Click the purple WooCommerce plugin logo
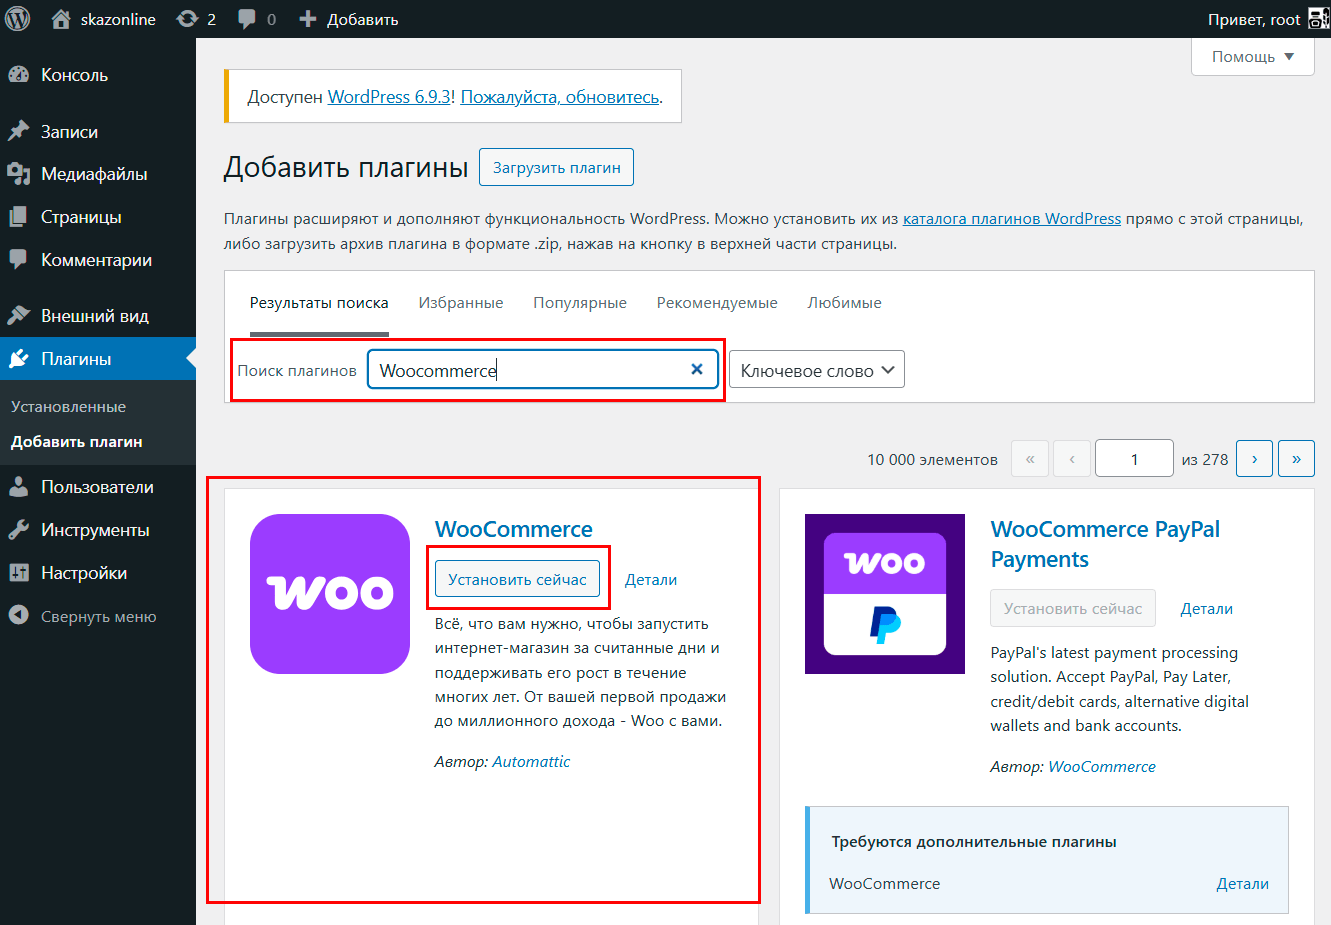Screen dimensions: 1331x925 click(330, 593)
